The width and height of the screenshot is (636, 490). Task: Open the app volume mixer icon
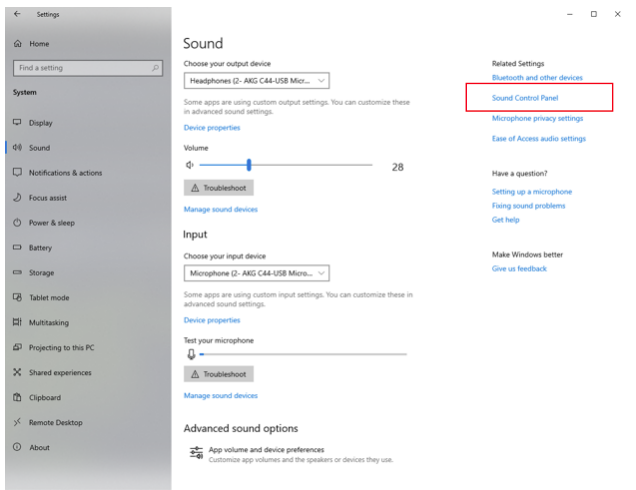[196, 454]
